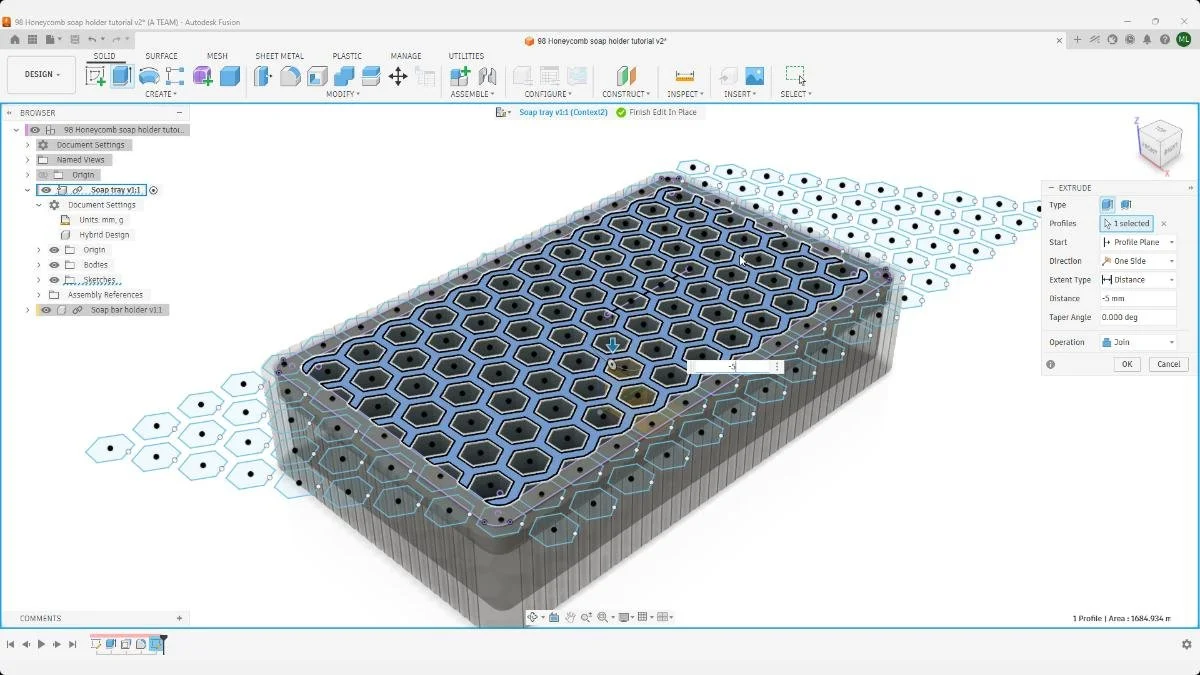The width and height of the screenshot is (1200, 675).
Task: Open the notifications bell icon
Action: click(x=1148, y=39)
